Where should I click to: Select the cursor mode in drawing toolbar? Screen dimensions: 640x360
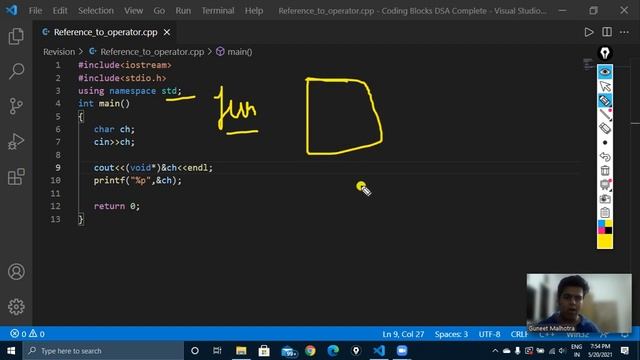(605, 87)
